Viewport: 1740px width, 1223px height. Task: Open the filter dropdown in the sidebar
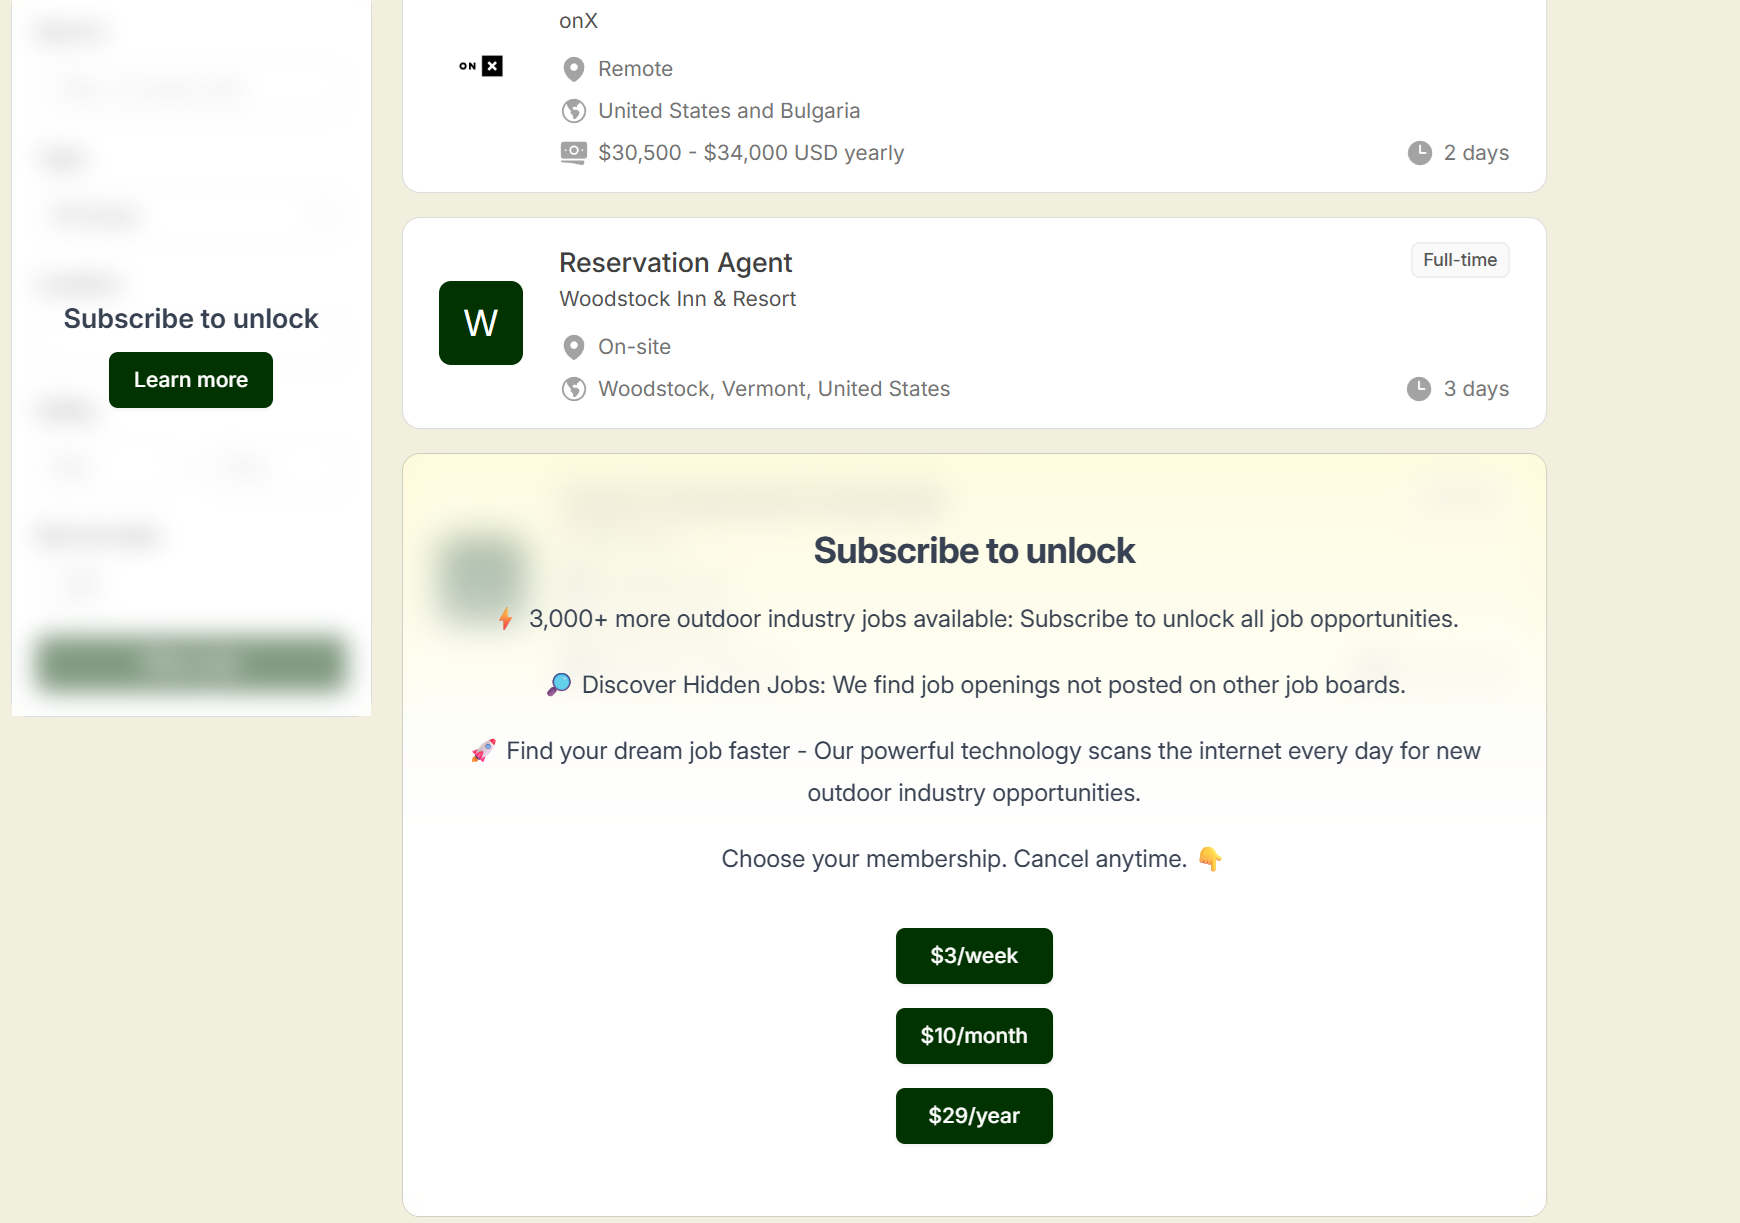tap(190, 215)
